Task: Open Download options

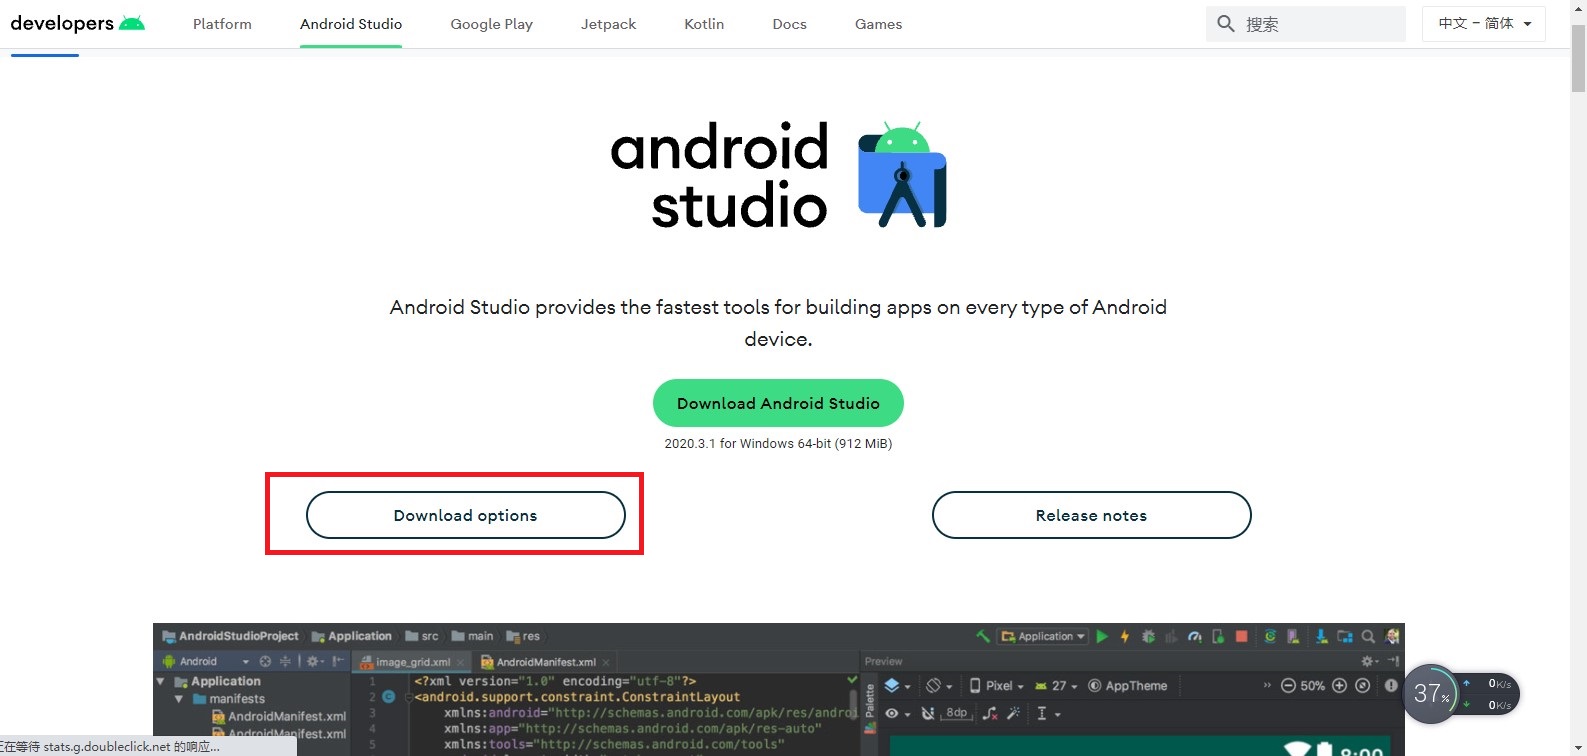Action: coord(465,515)
